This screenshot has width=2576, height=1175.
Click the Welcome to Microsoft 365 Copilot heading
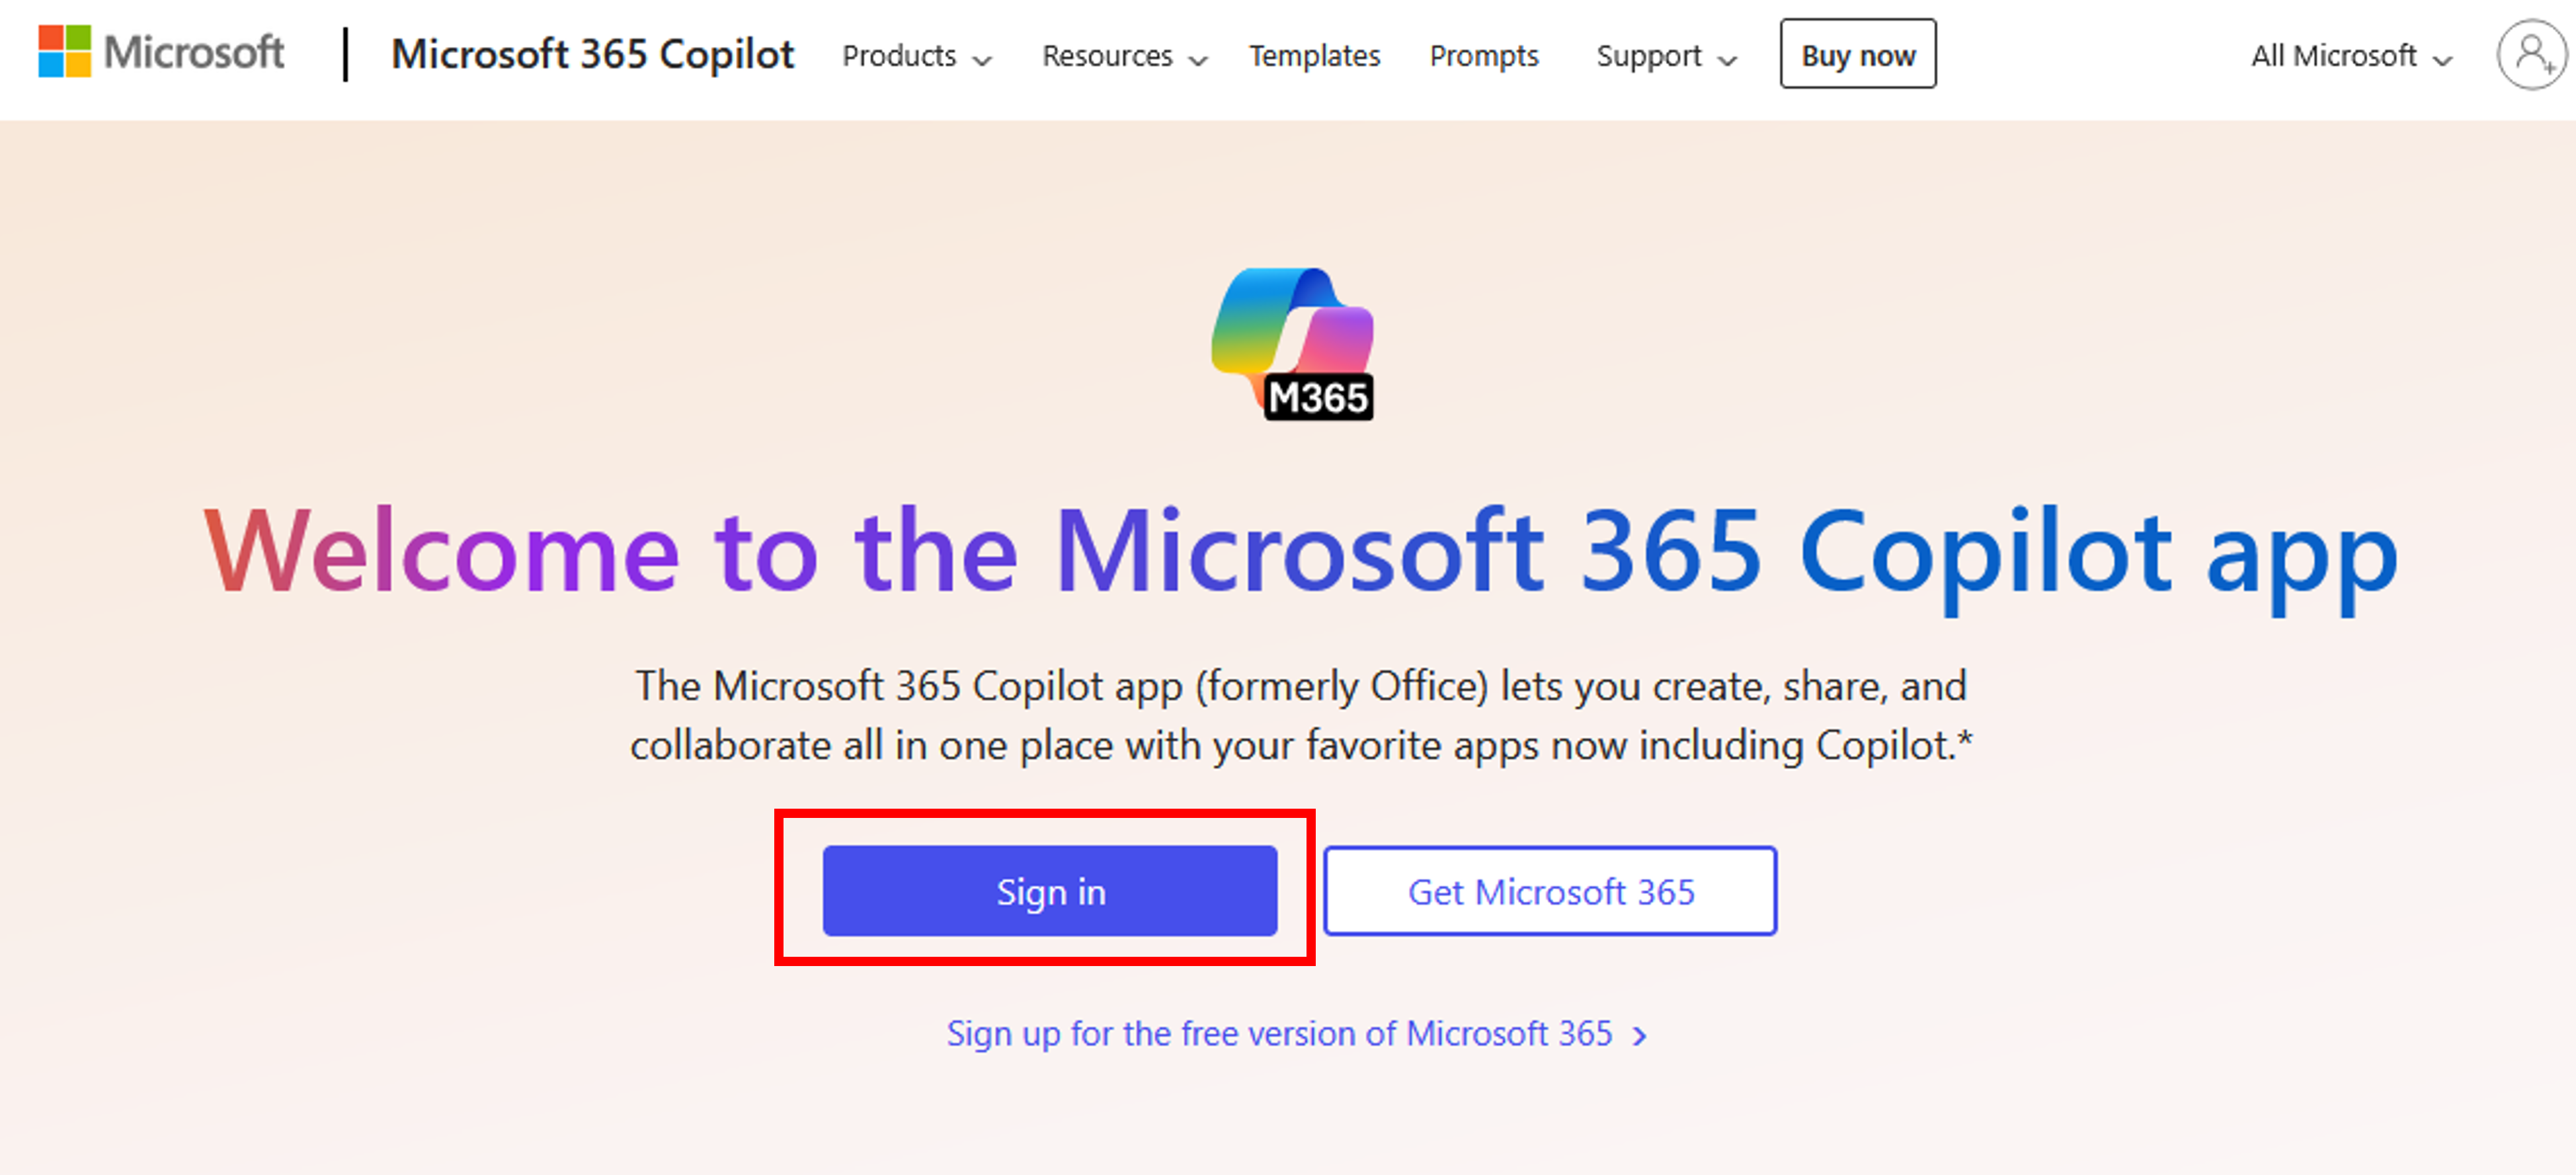(x=1299, y=552)
